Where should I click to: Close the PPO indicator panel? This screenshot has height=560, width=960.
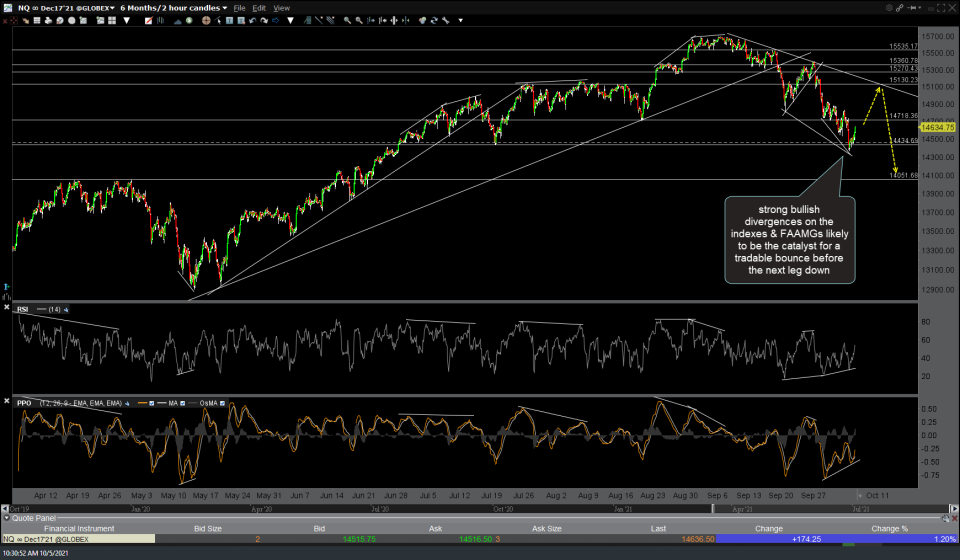(7, 401)
